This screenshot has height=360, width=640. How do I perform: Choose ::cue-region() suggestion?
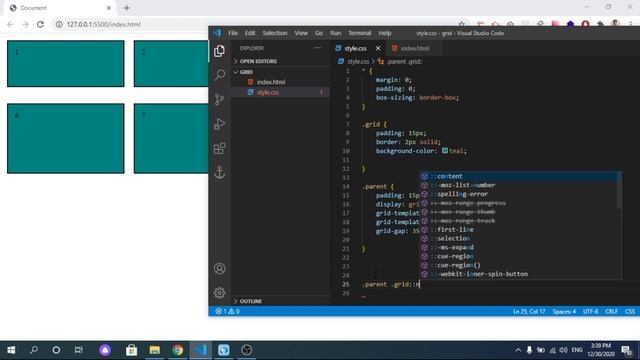[x=518, y=265]
